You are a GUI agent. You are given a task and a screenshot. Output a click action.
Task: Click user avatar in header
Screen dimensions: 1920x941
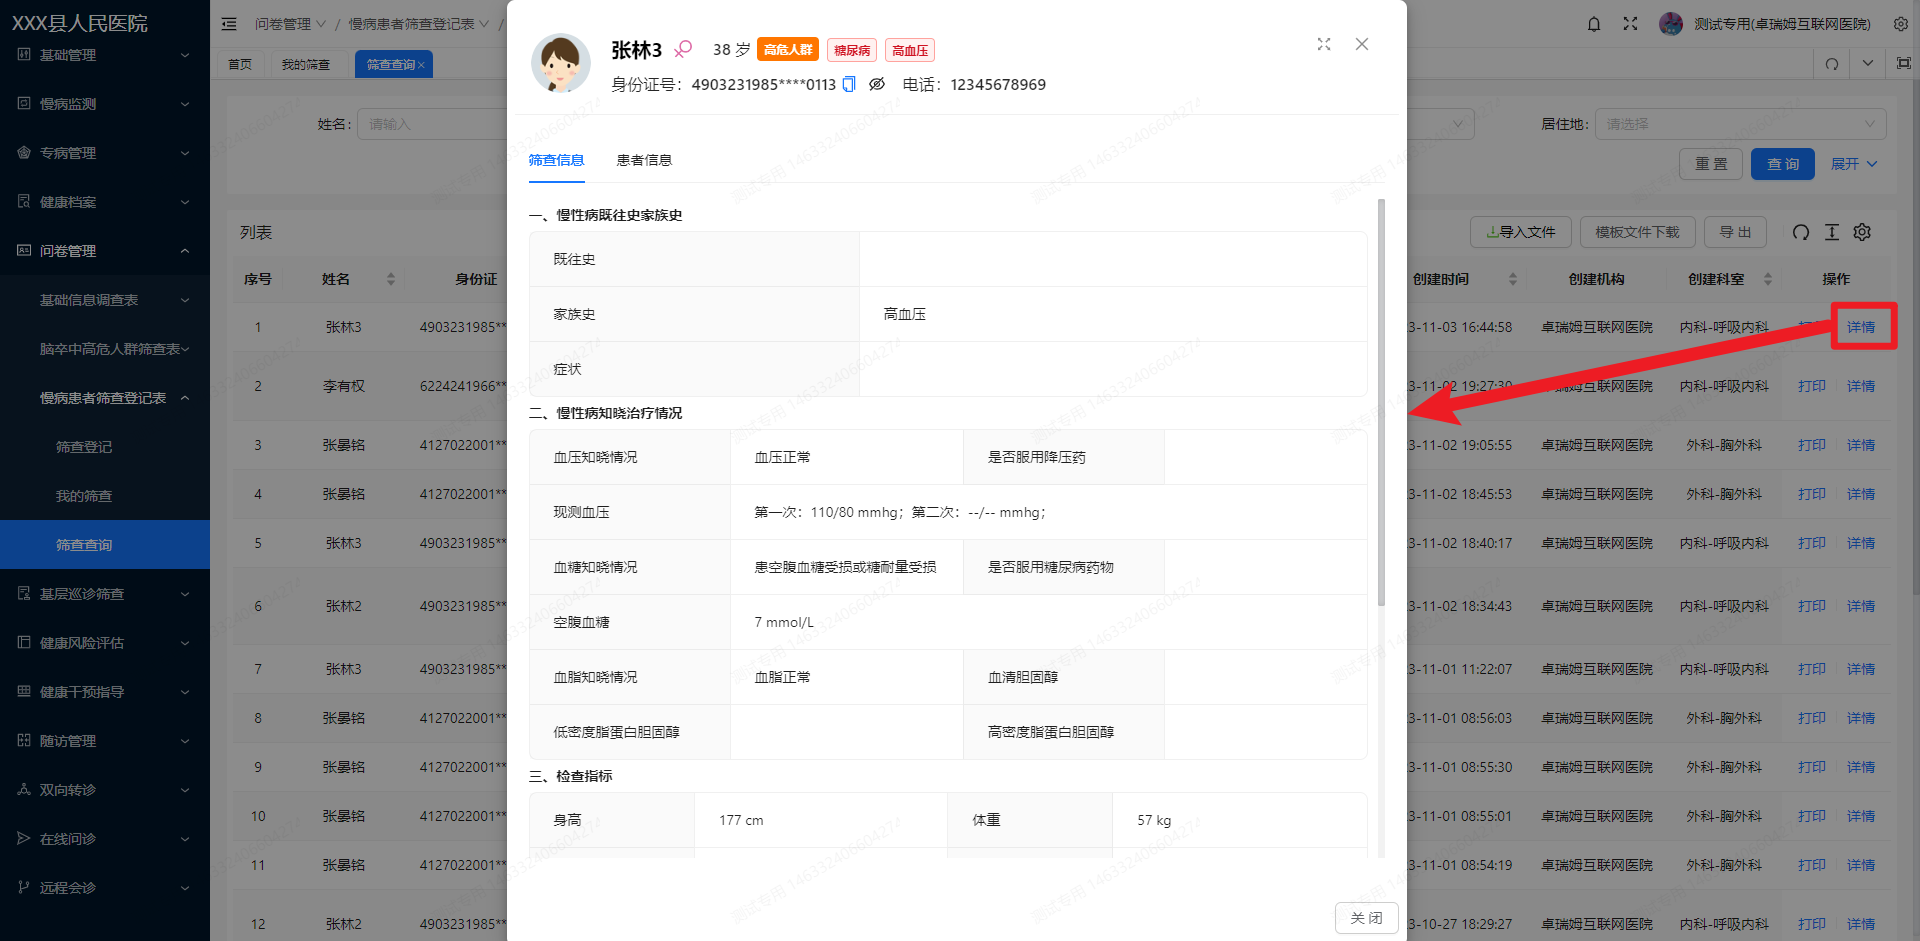click(x=1671, y=24)
